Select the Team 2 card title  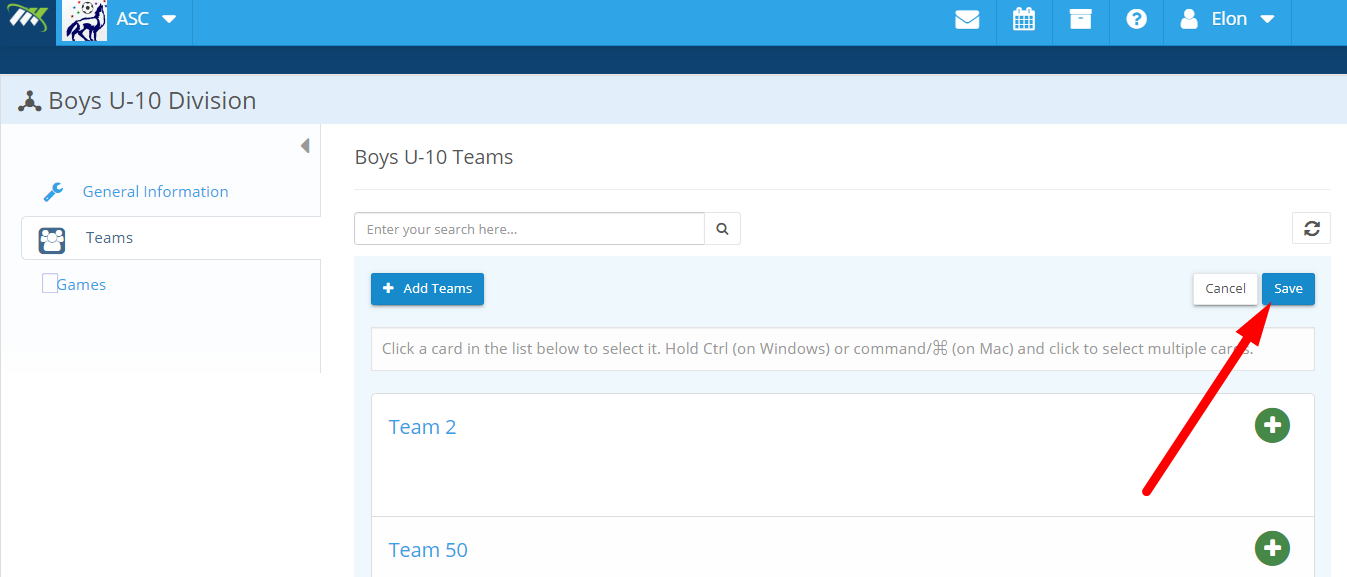coord(422,427)
